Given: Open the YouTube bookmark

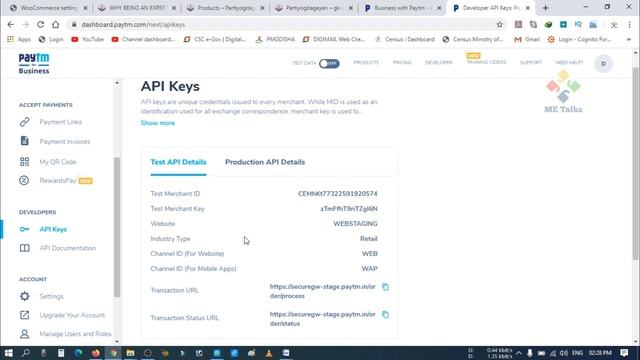Looking at the screenshot, I should click(x=87, y=39).
